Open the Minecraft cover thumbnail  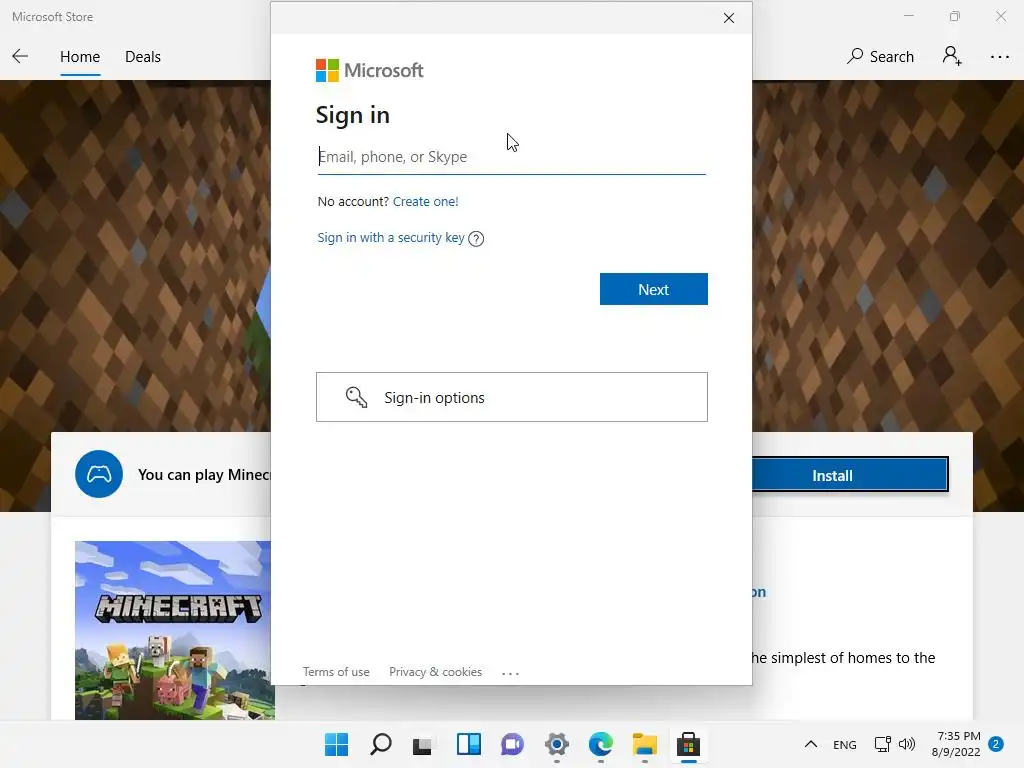[173, 630]
